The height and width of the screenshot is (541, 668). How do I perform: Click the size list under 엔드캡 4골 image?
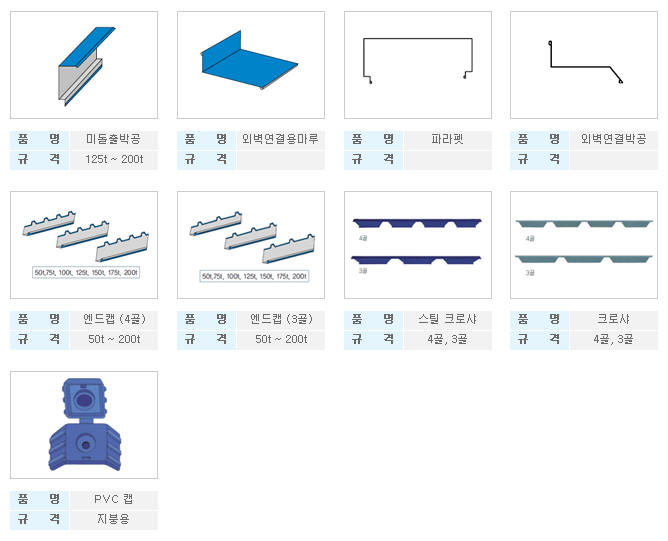[x=86, y=272]
